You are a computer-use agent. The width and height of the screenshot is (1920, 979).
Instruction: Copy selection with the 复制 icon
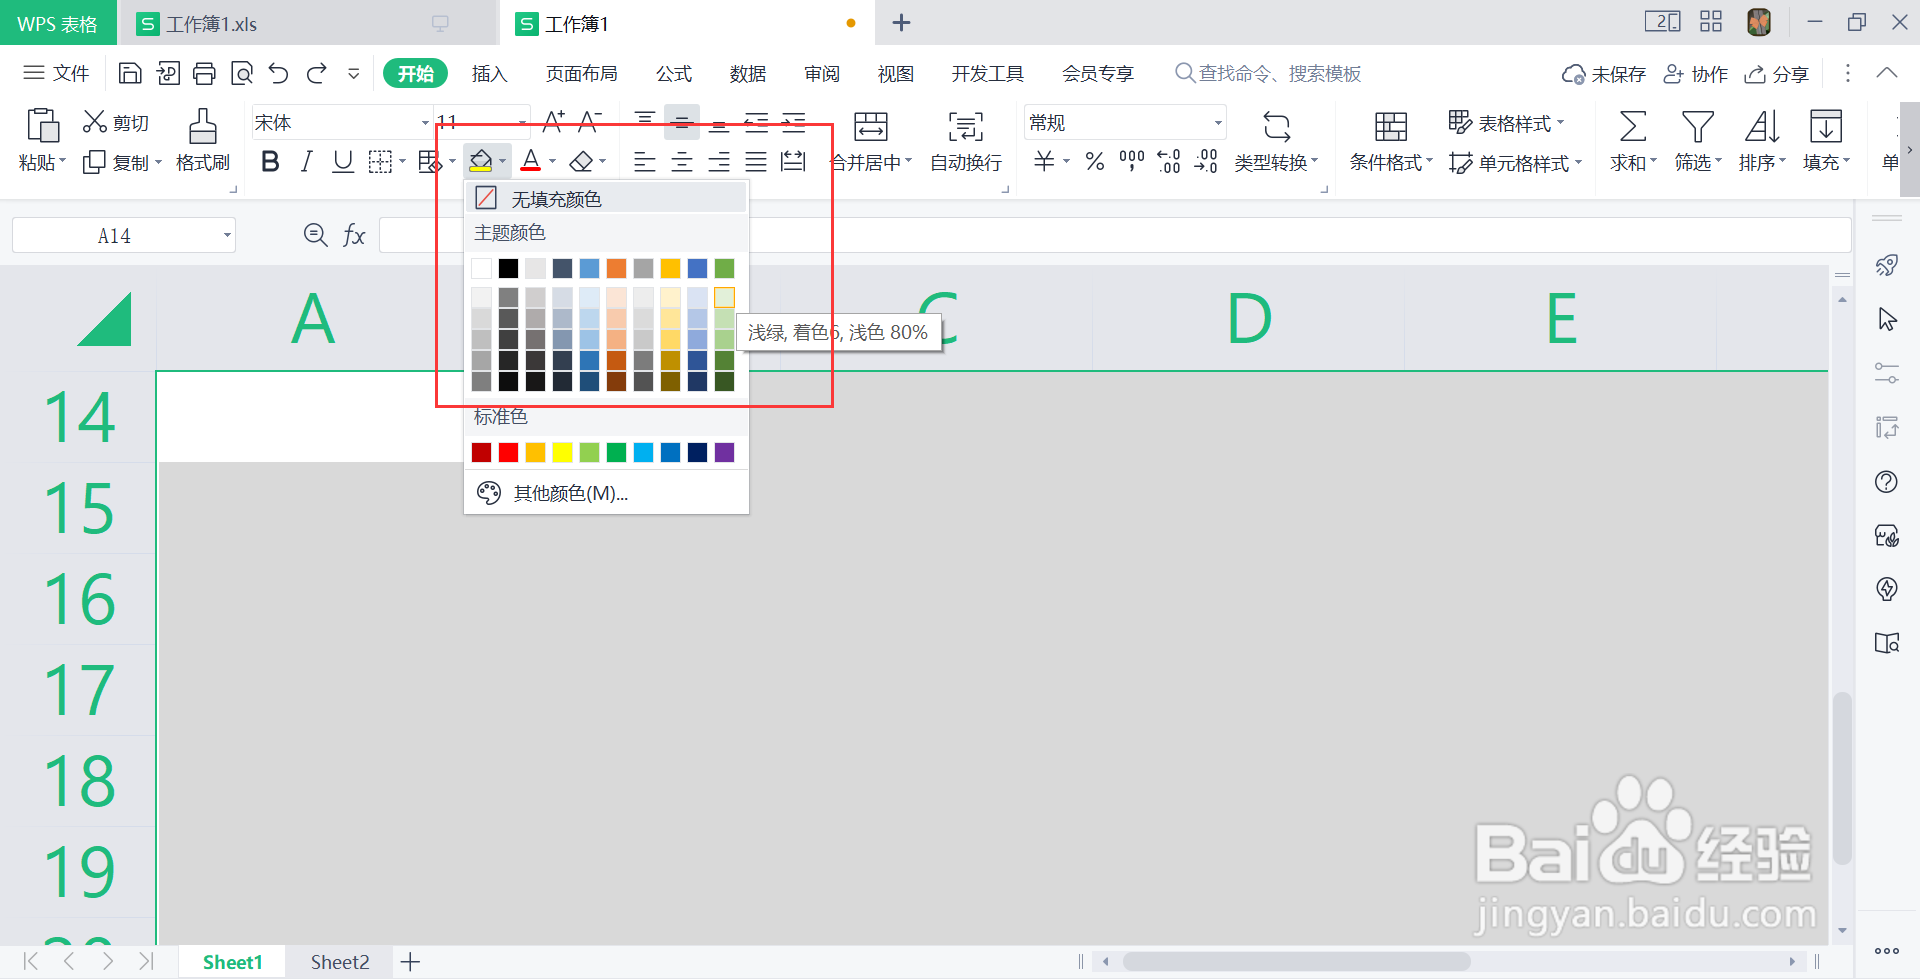(x=94, y=162)
